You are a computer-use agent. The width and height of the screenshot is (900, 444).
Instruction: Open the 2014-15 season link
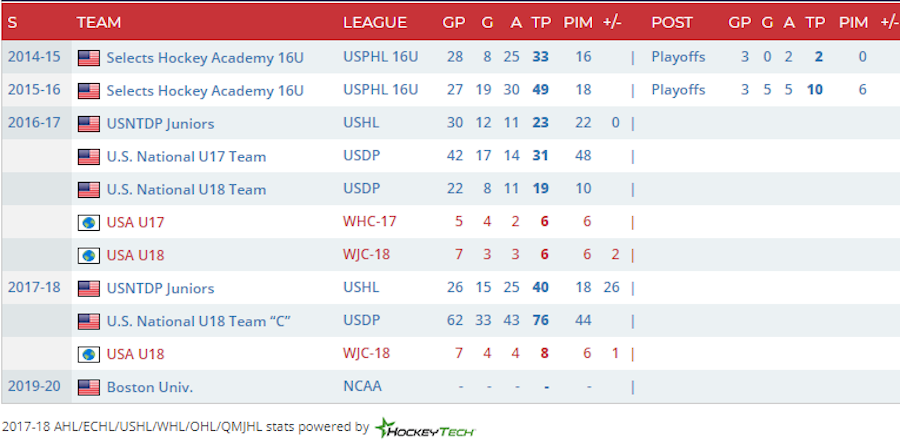tap(34, 57)
